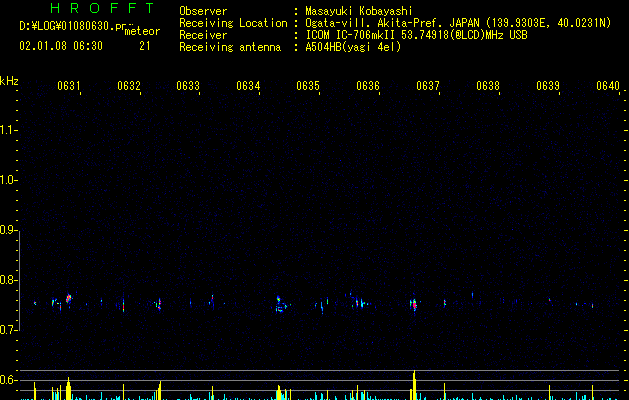Click the 0631 time marker

[69, 85]
